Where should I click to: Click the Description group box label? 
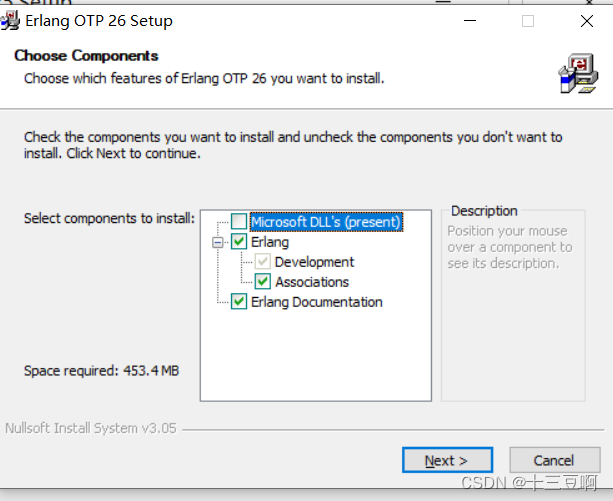(x=484, y=211)
